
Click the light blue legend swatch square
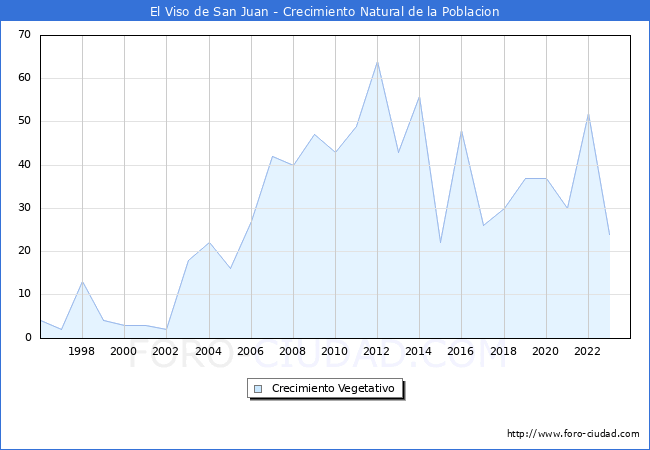click(258, 388)
